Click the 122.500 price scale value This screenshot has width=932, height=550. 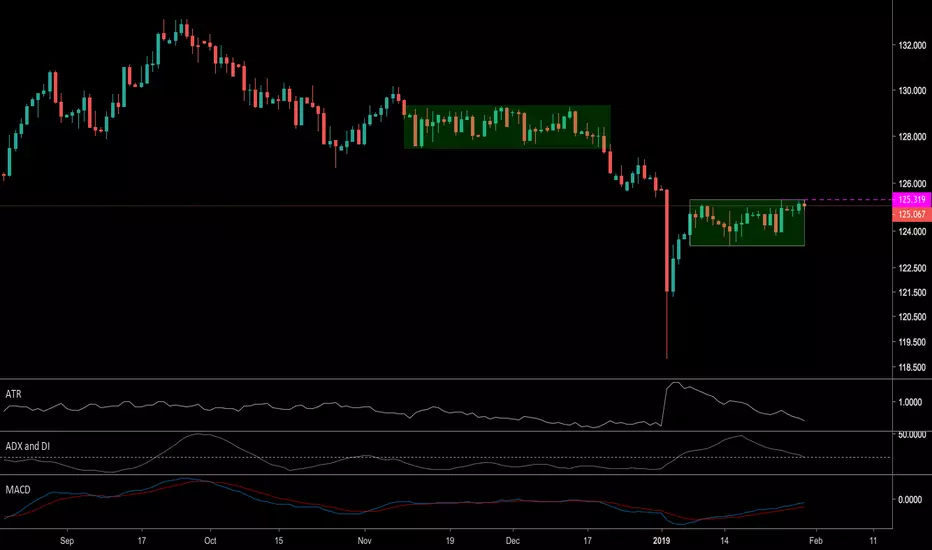point(912,268)
